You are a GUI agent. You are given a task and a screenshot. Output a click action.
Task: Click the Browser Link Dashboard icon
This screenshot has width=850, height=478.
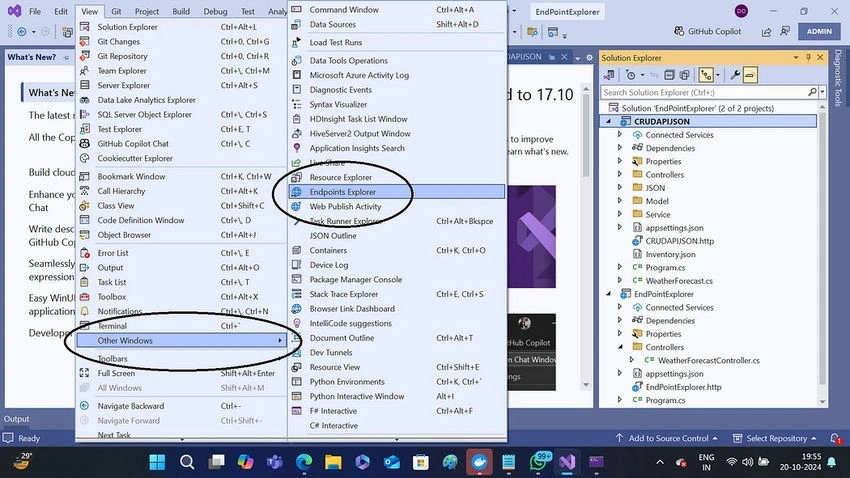click(297, 309)
